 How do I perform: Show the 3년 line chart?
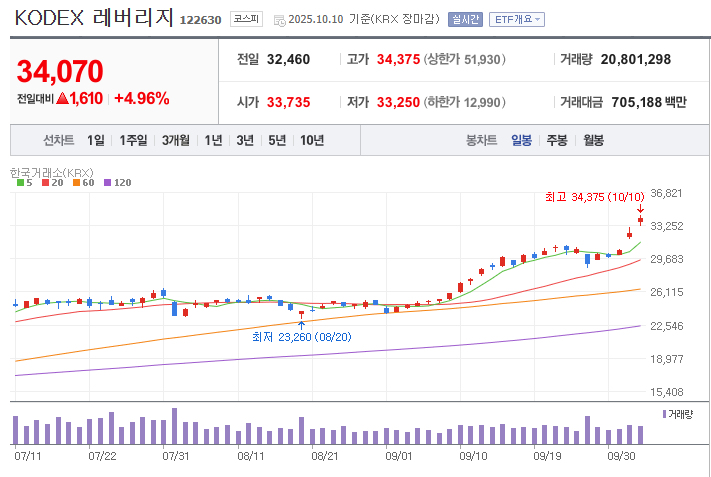coord(245,140)
